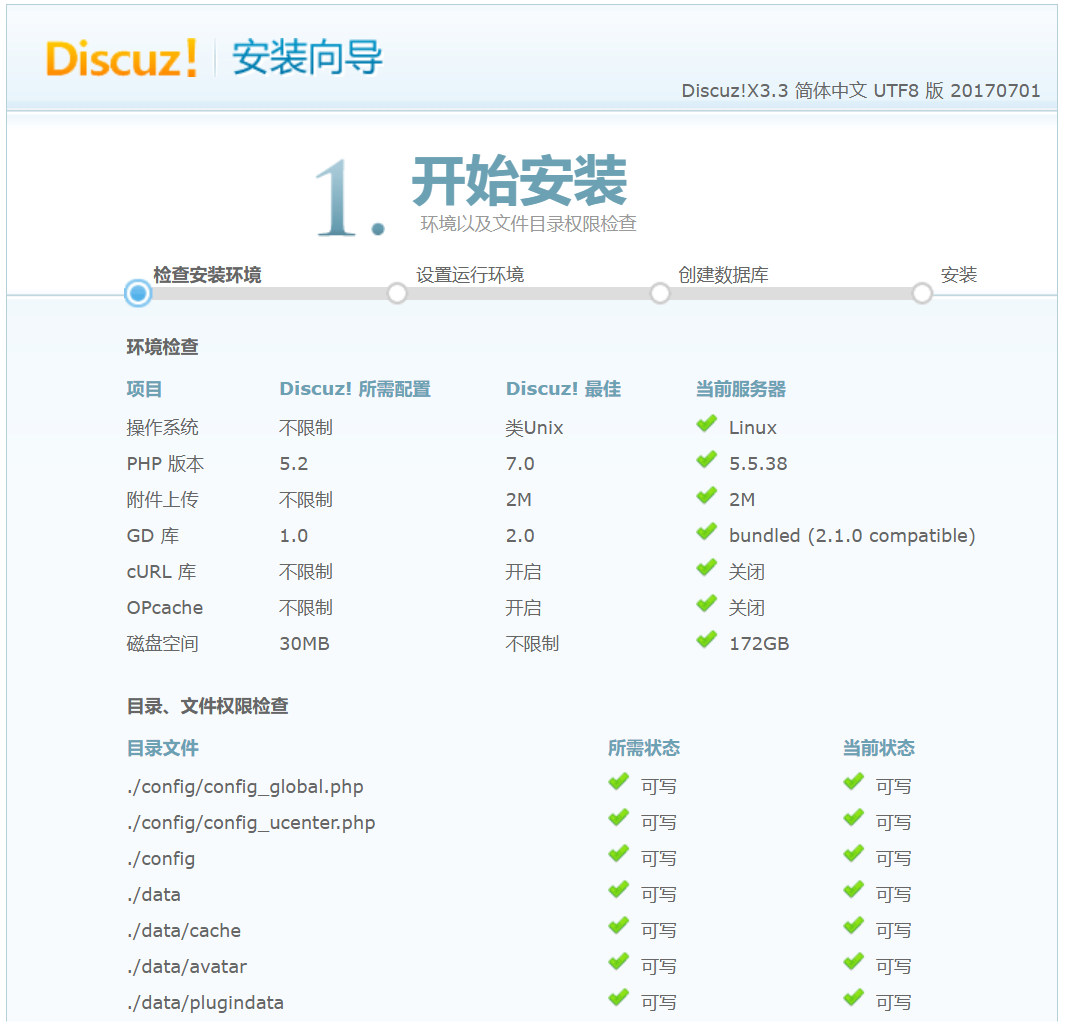Click the green check in cURL 库 row

706,567
